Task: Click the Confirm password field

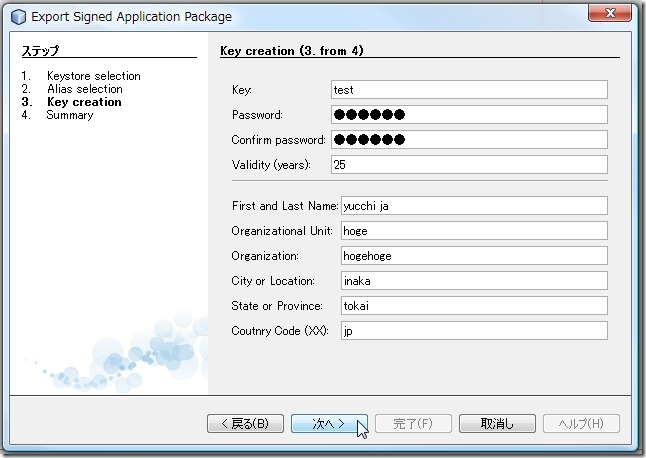Action: 469,139
